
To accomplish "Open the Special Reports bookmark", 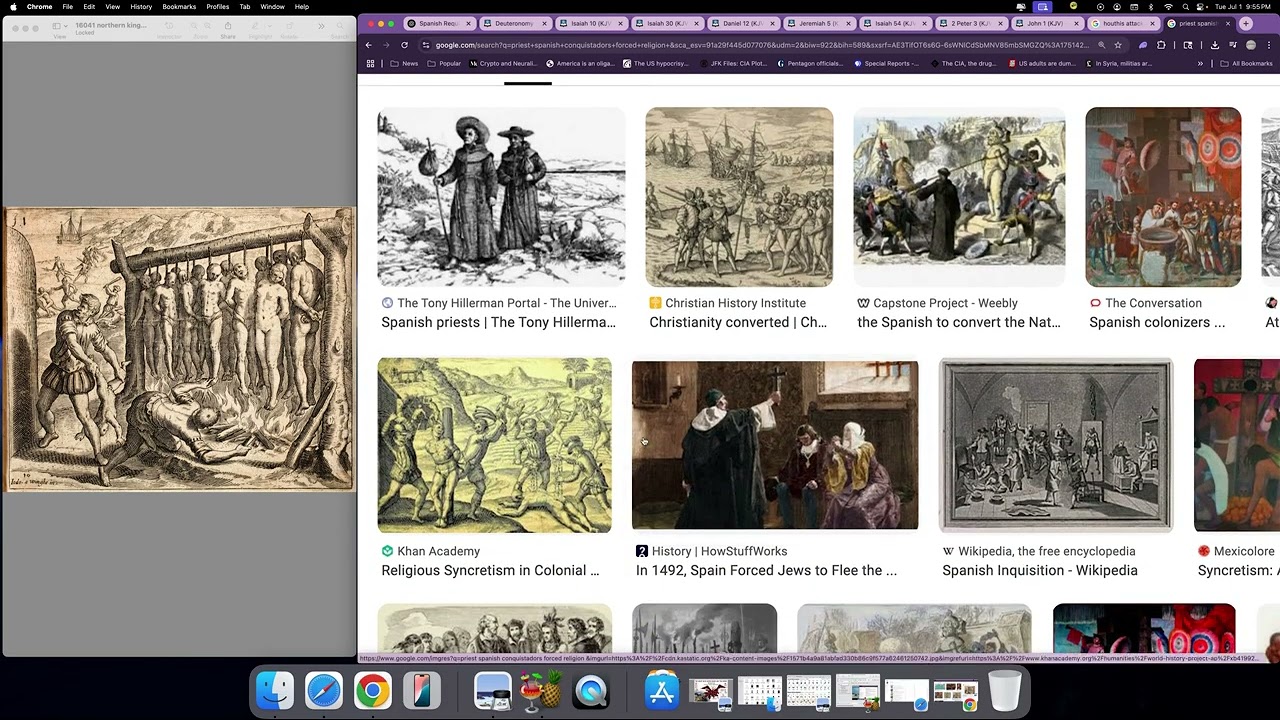I will [x=886, y=64].
